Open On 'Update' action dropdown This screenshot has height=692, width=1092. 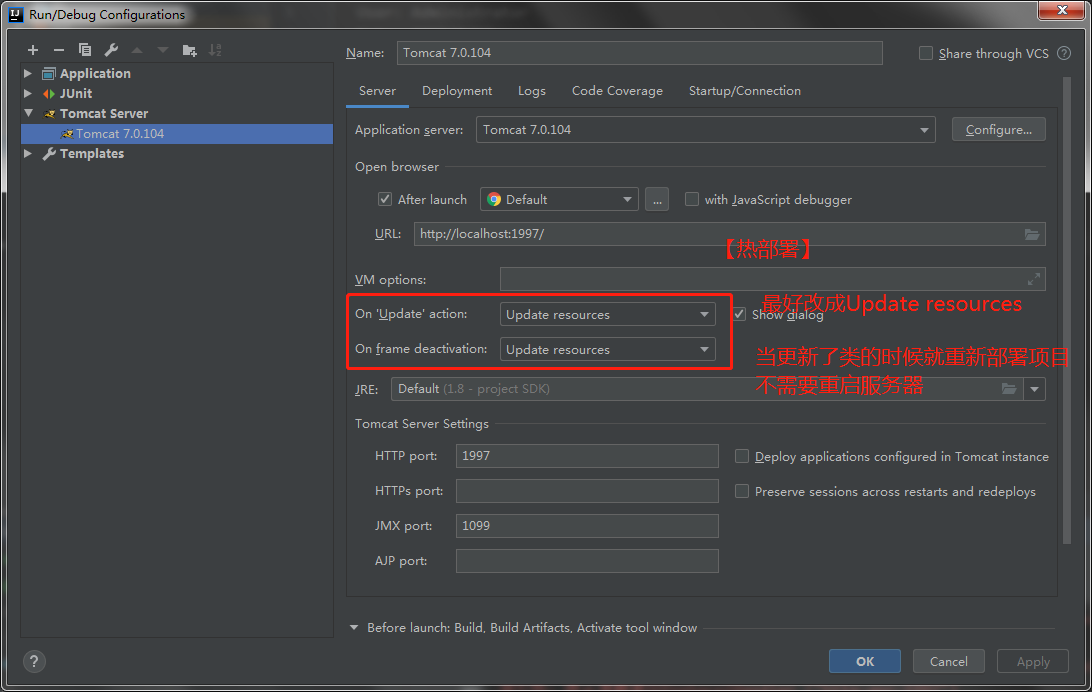[607, 314]
